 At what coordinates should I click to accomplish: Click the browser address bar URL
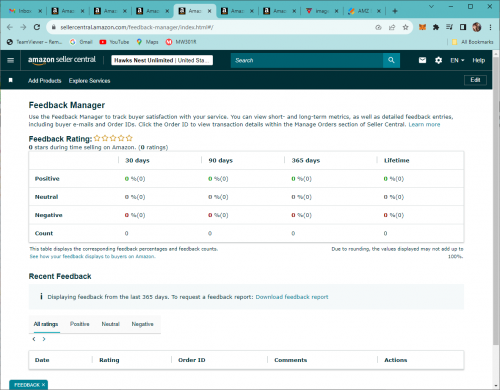coord(137,27)
